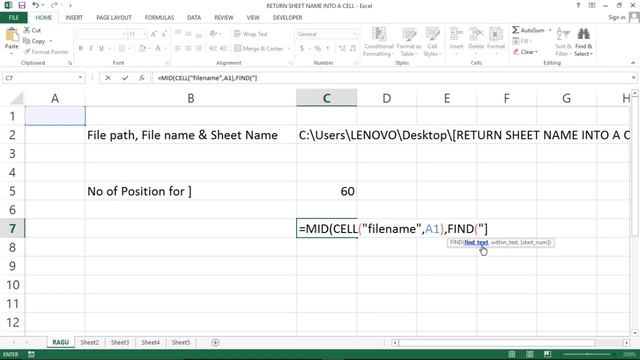Open Find & Select binoculars
This screenshot has height=360, width=640.
583,42
